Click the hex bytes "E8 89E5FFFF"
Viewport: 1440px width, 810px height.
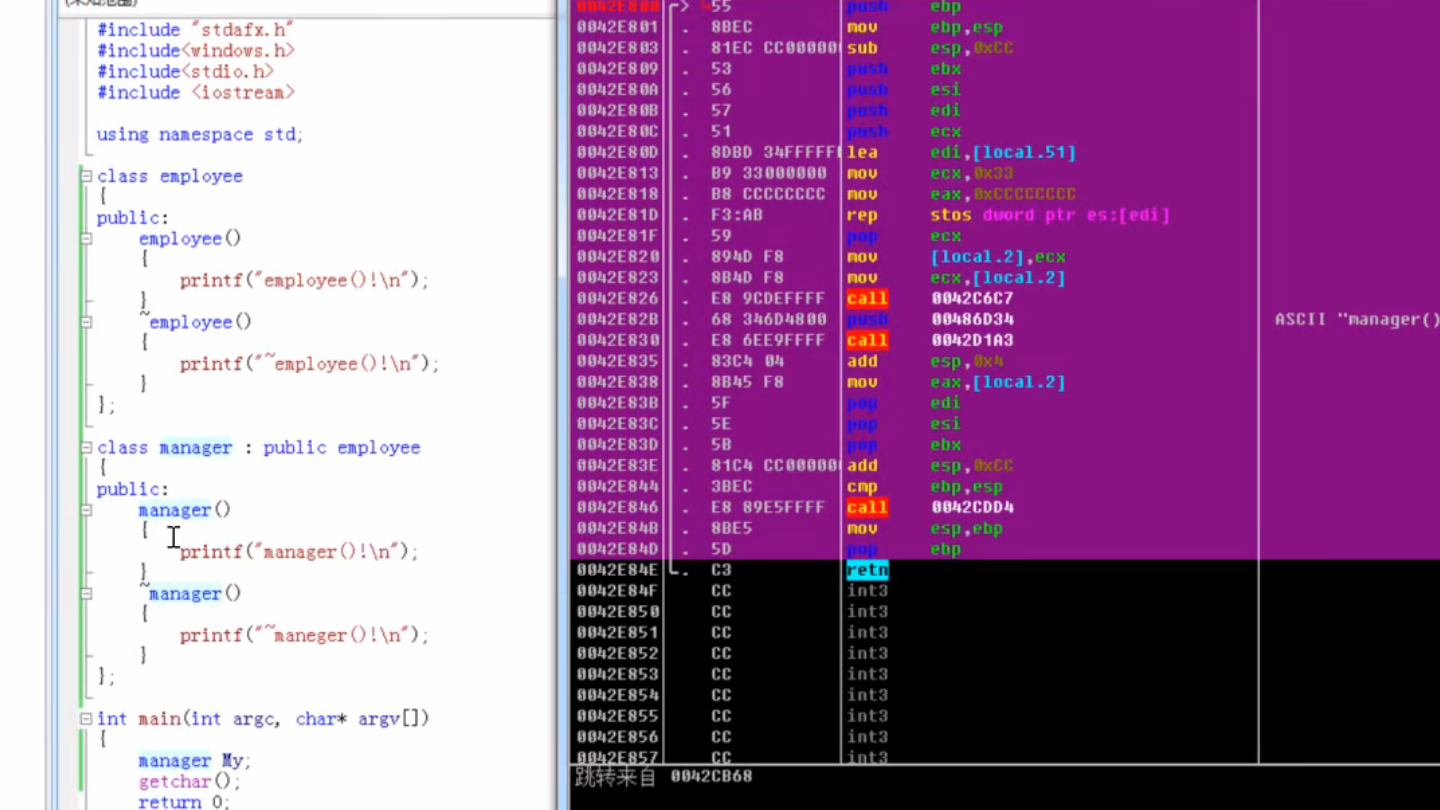(768, 508)
